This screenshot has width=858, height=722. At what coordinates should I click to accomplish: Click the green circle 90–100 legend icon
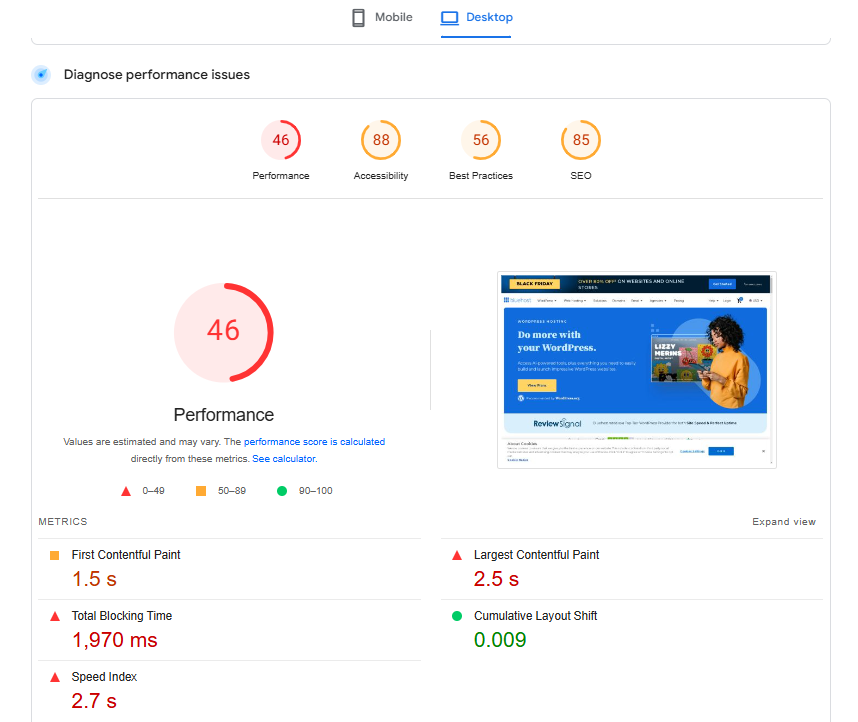[x=282, y=491]
